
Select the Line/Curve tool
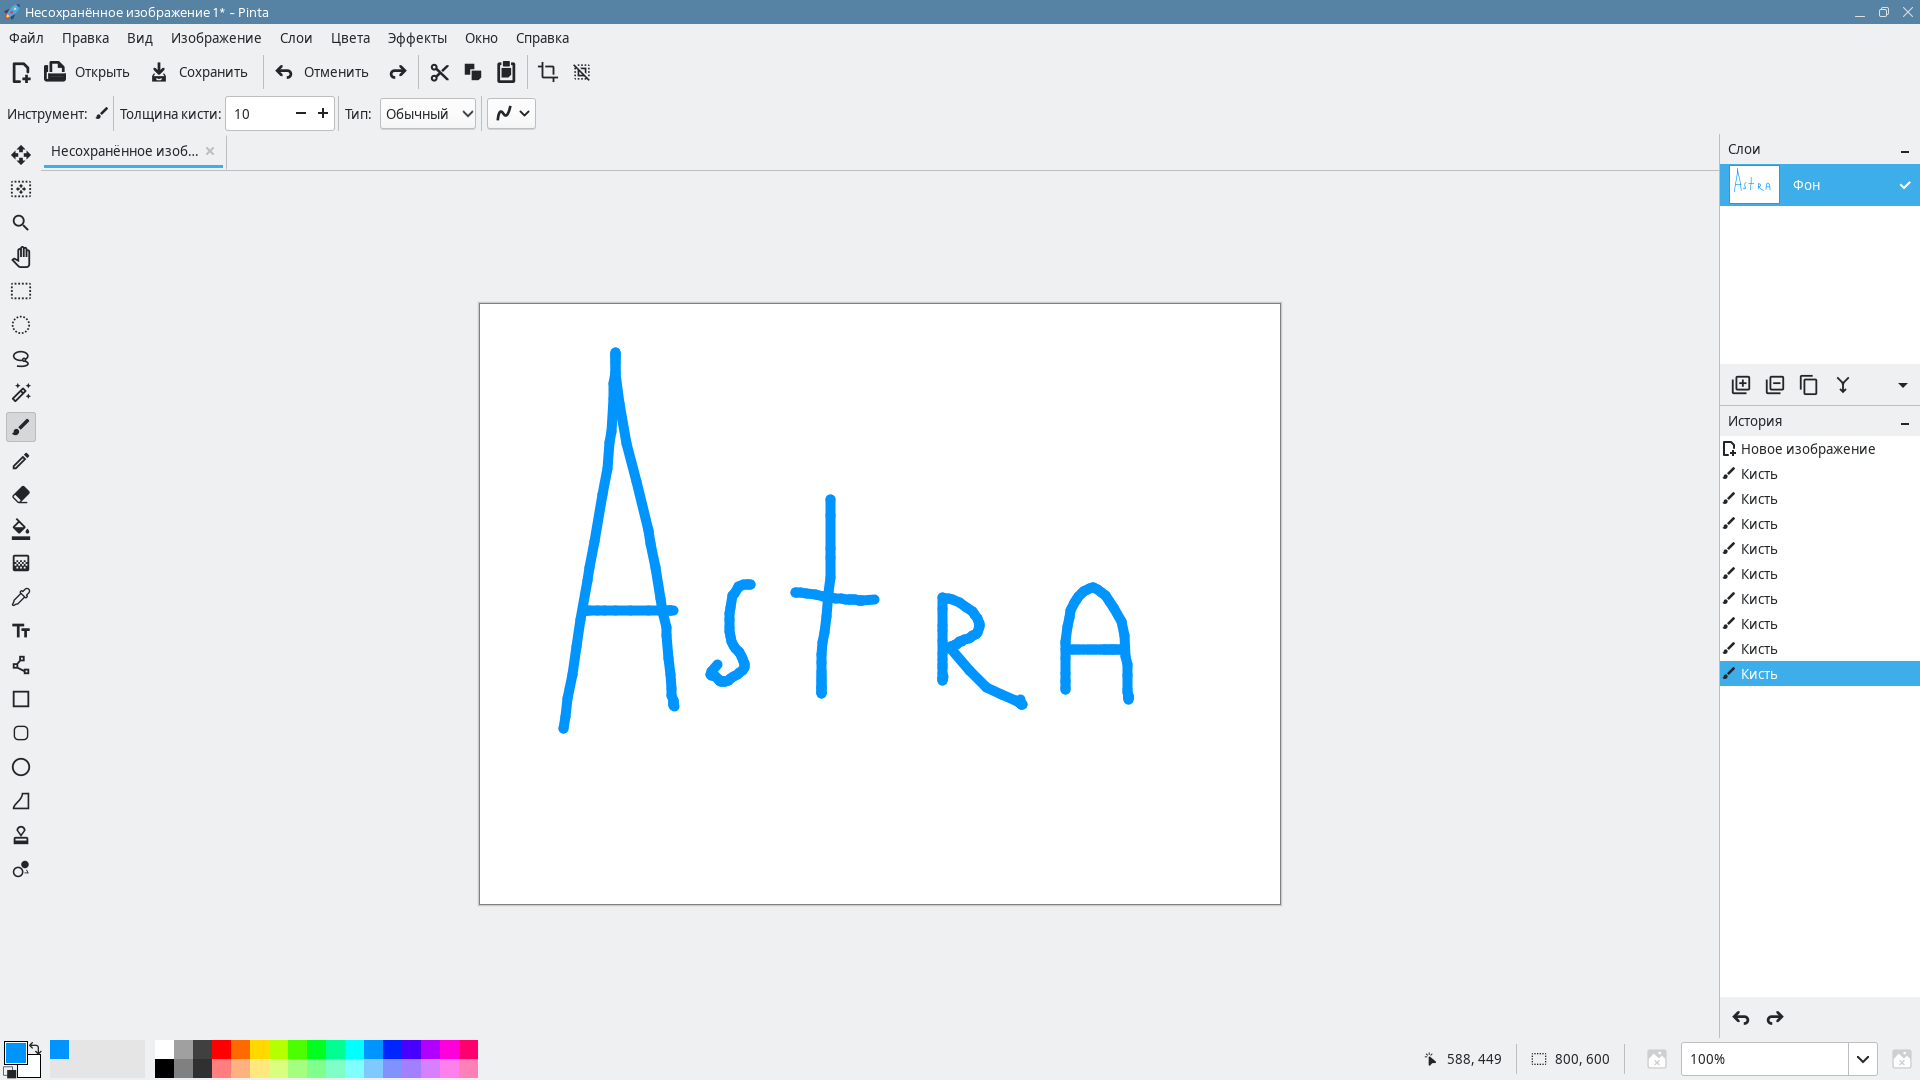click(21, 665)
